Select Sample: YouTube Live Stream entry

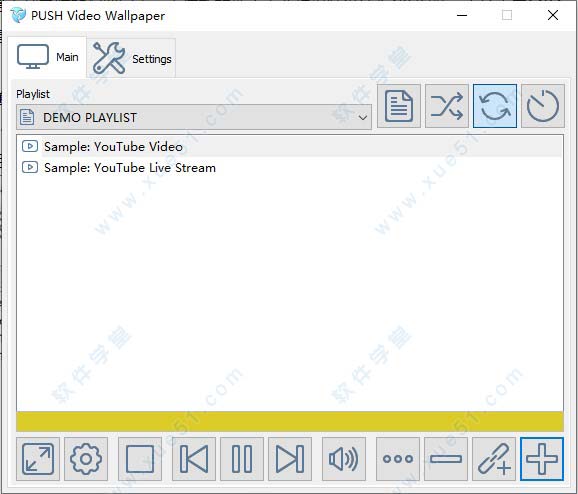click(290, 168)
